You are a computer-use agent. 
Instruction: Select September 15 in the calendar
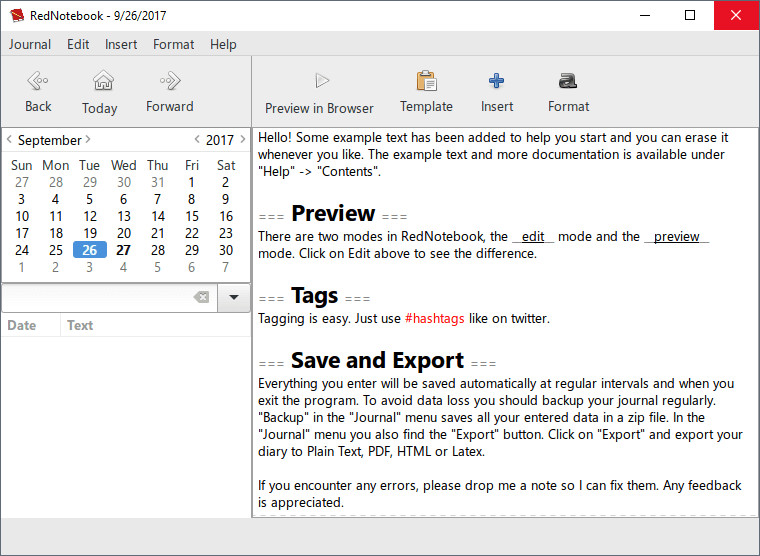pyautogui.click(x=192, y=216)
